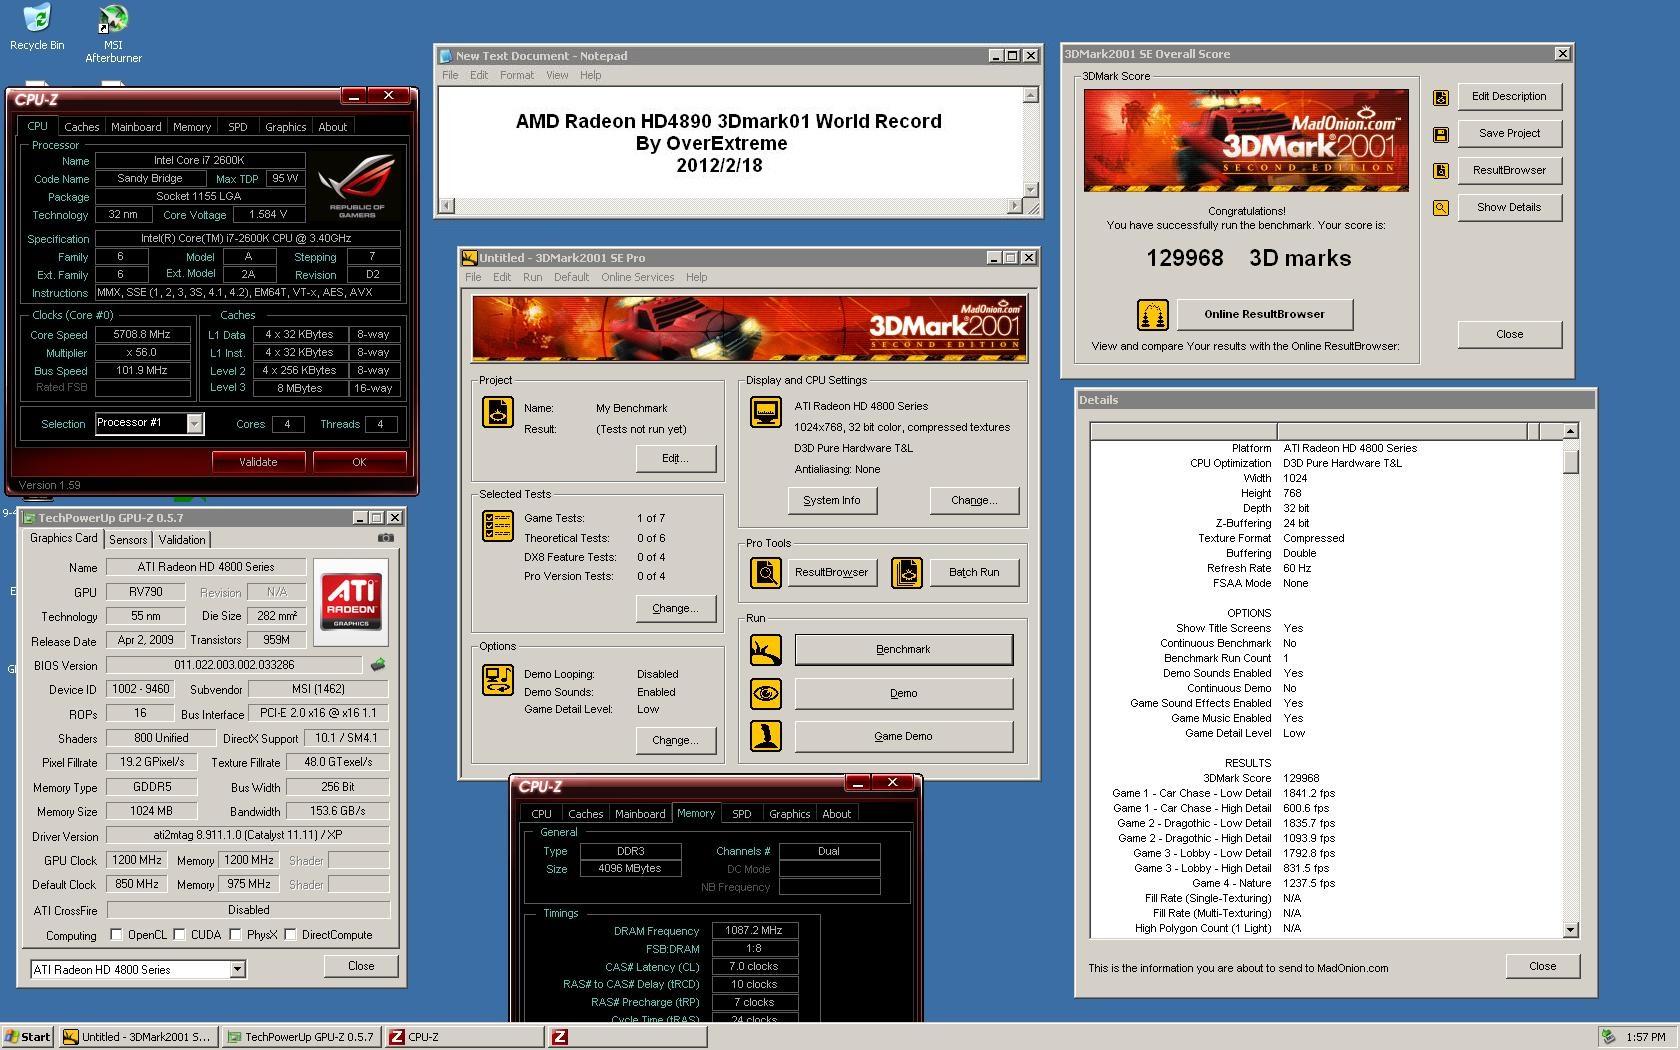Click the Start button on the taskbar
Viewport: 1680px width, 1050px height.
[28, 1037]
